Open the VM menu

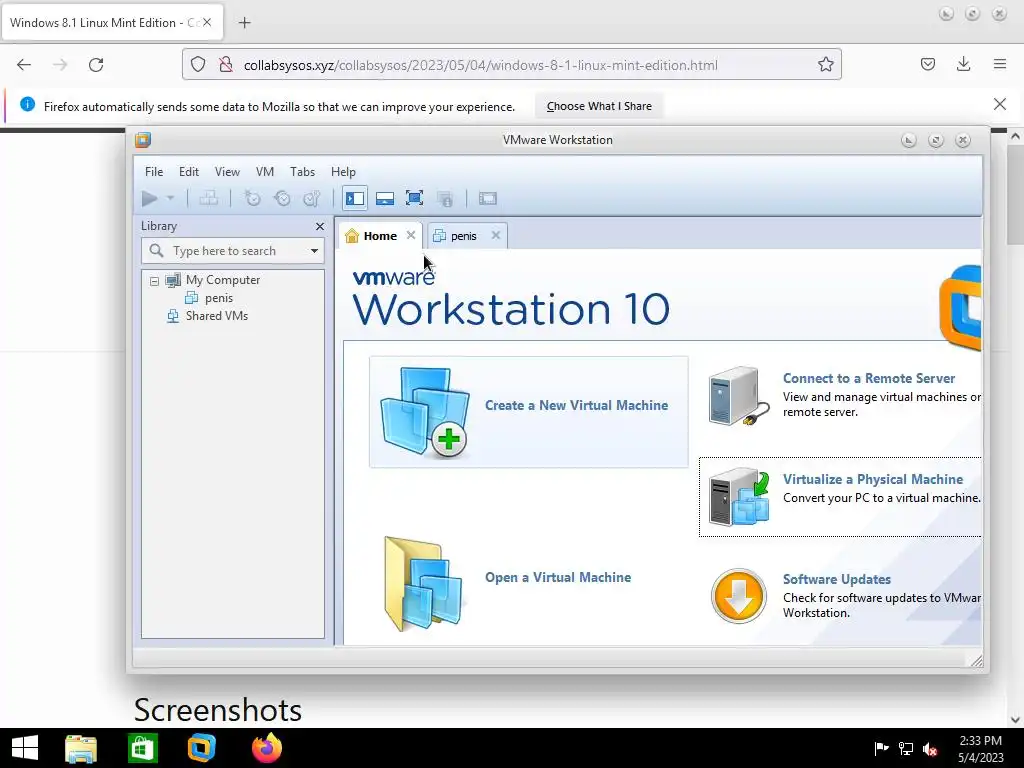pyautogui.click(x=264, y=172)
